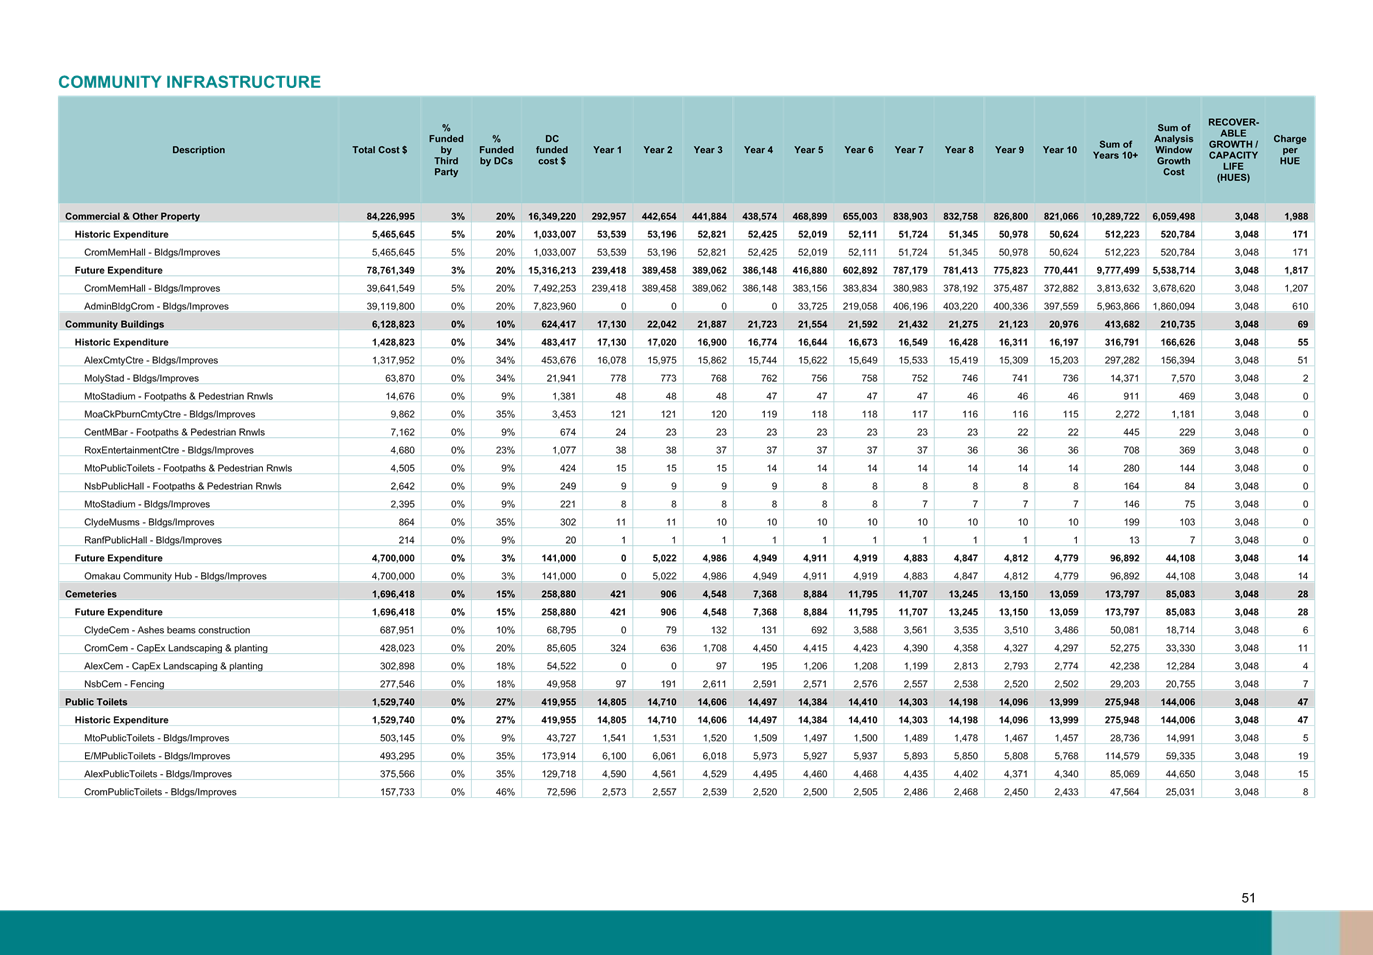Select the Cemeteries row label
The image size is (1373, 955).
[x=90, y=594]
